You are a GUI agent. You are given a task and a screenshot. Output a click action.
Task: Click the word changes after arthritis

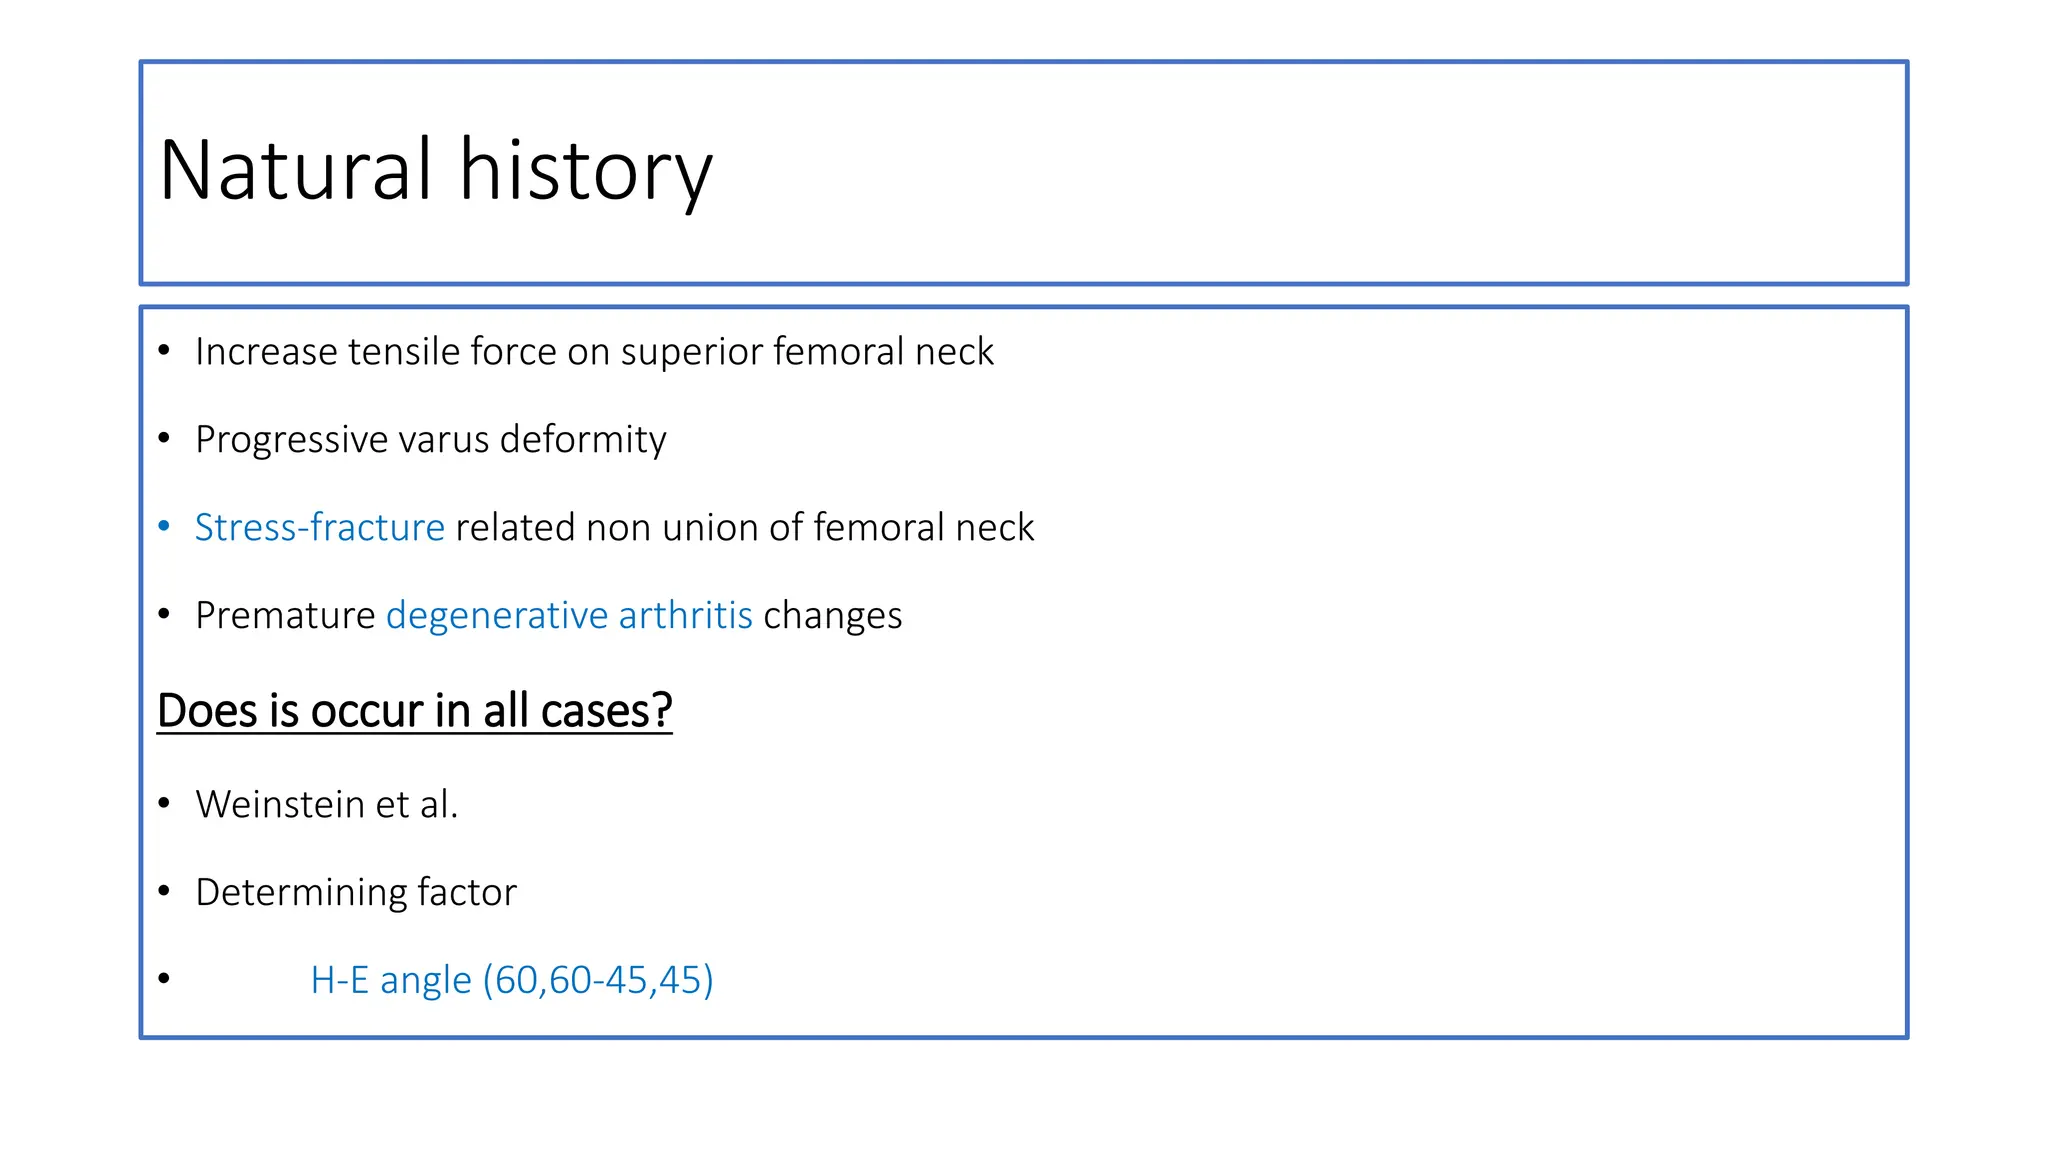[x=833, y=617]
